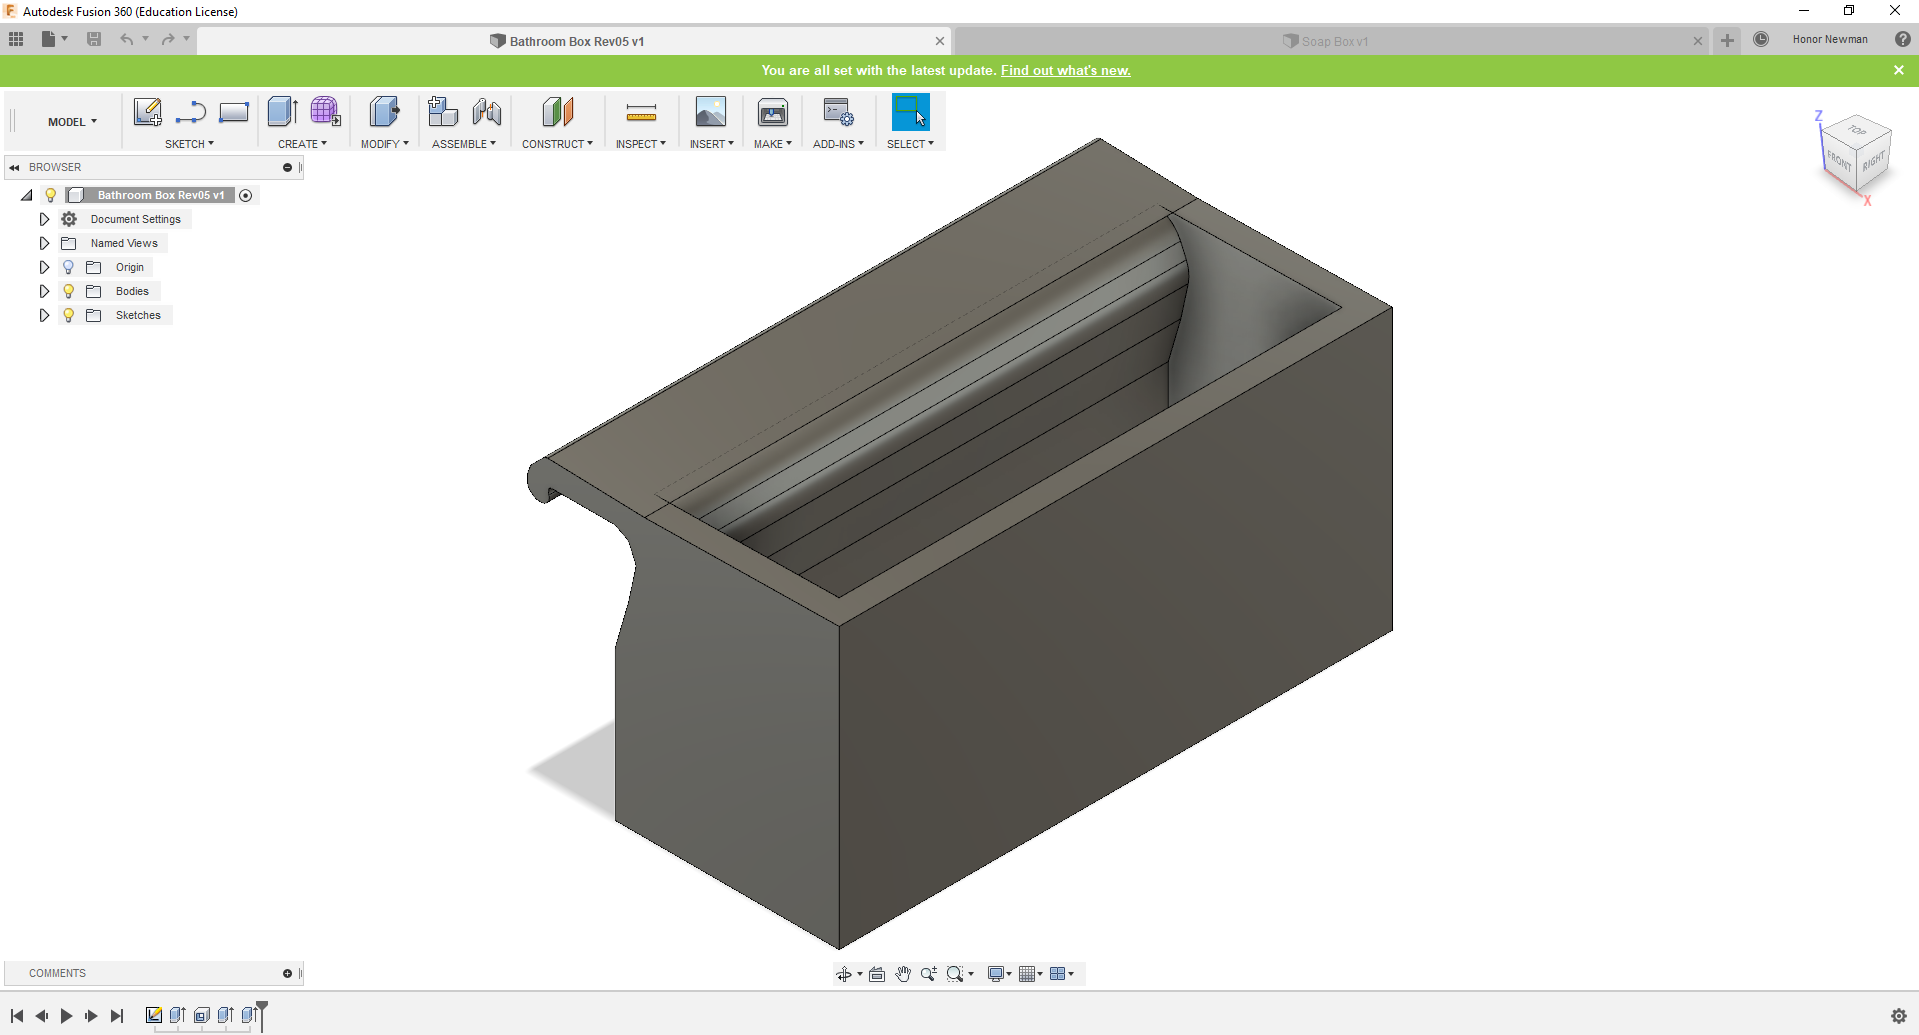Collapse the Browser panel with arrows
Screen dimensions: 1919x1035
(x=15, y=167)
